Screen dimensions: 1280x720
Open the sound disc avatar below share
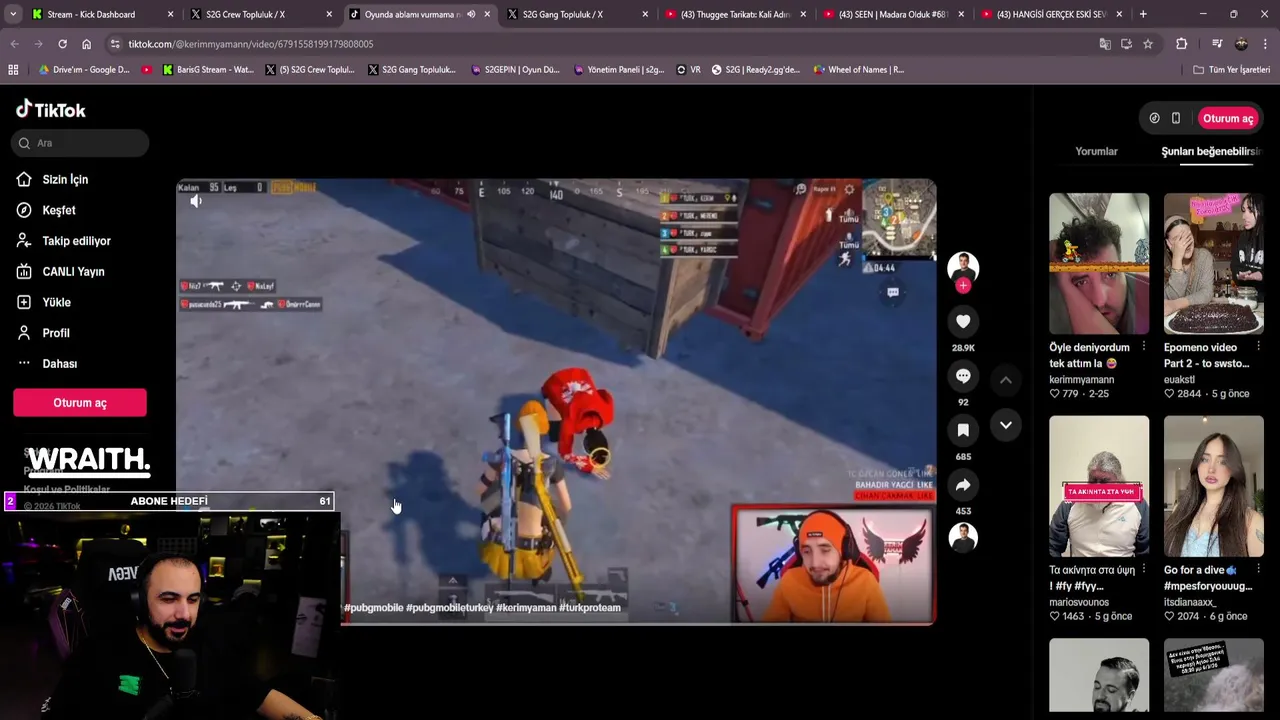(x=963, y=538)
